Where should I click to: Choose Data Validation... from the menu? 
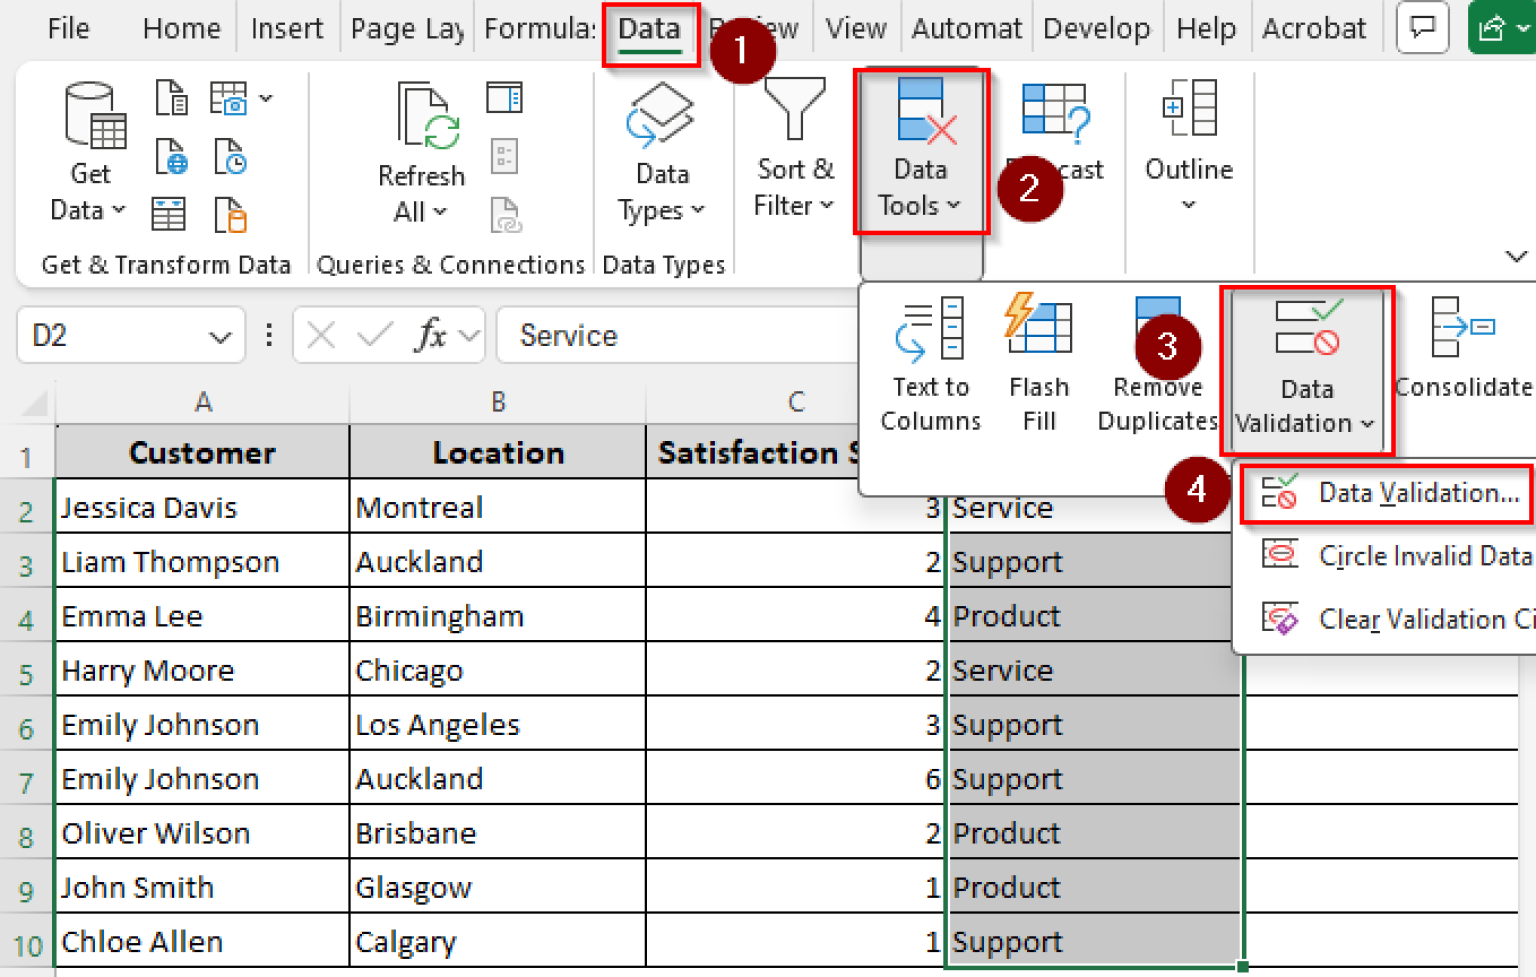click(x=1399, y=492)
